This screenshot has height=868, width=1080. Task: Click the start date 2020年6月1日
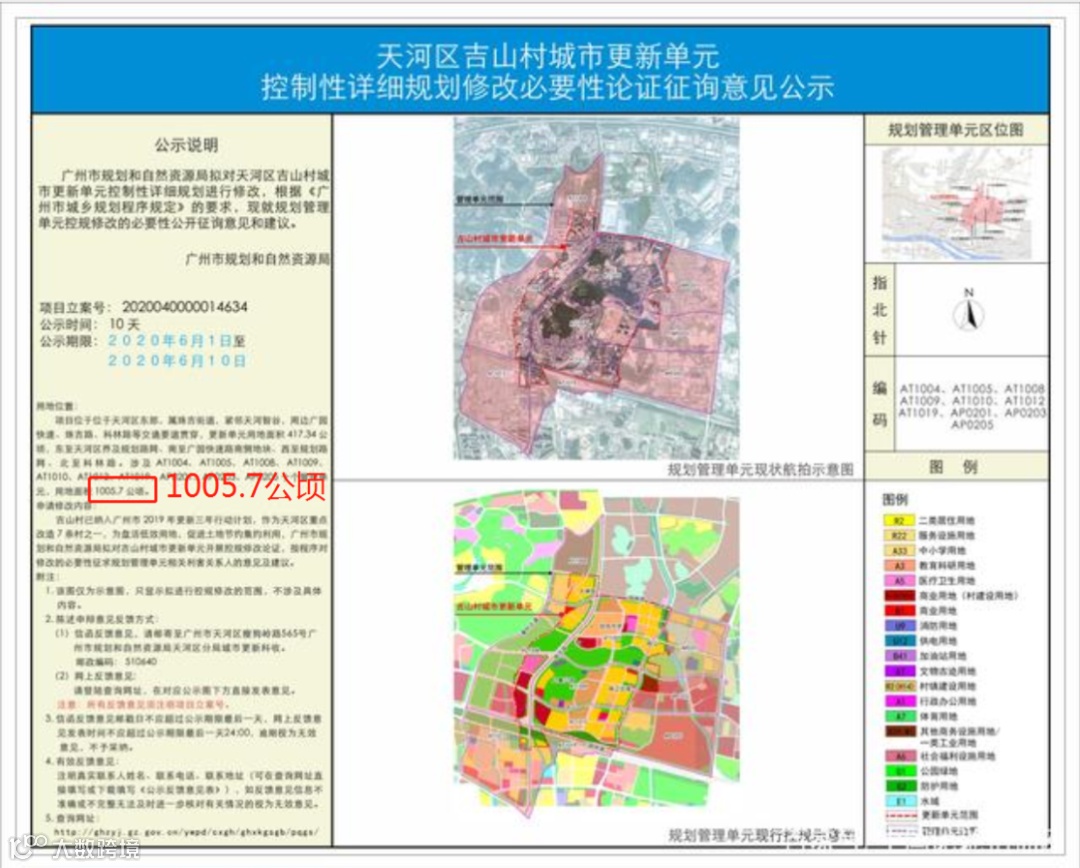(x=170, y=341)
